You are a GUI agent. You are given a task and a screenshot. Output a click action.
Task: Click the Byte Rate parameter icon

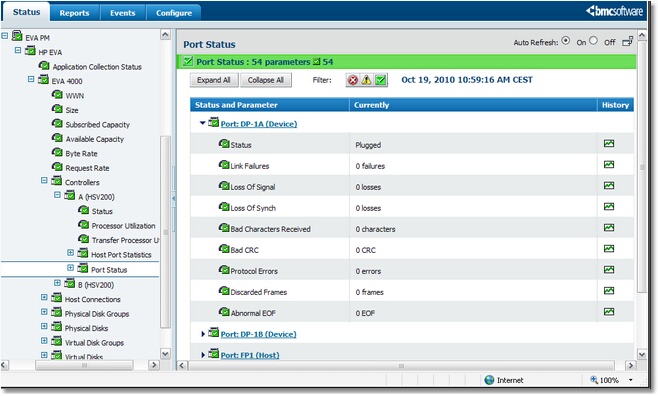[x=57, y=152]
